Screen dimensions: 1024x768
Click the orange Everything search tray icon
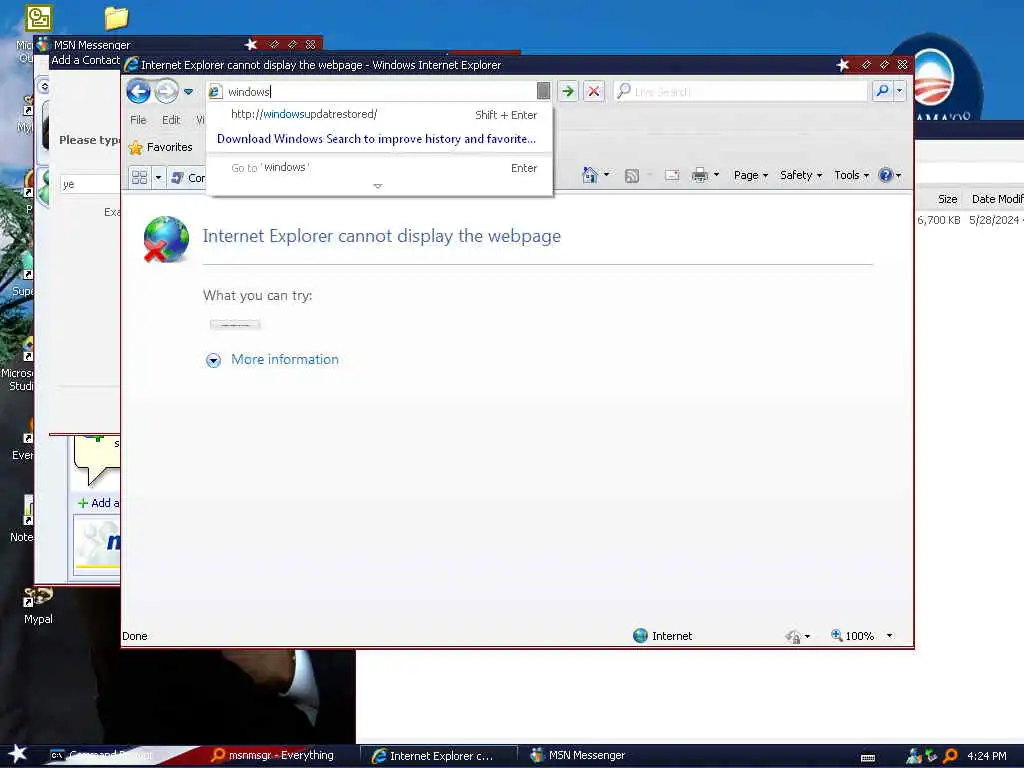[x=950, y=756]
